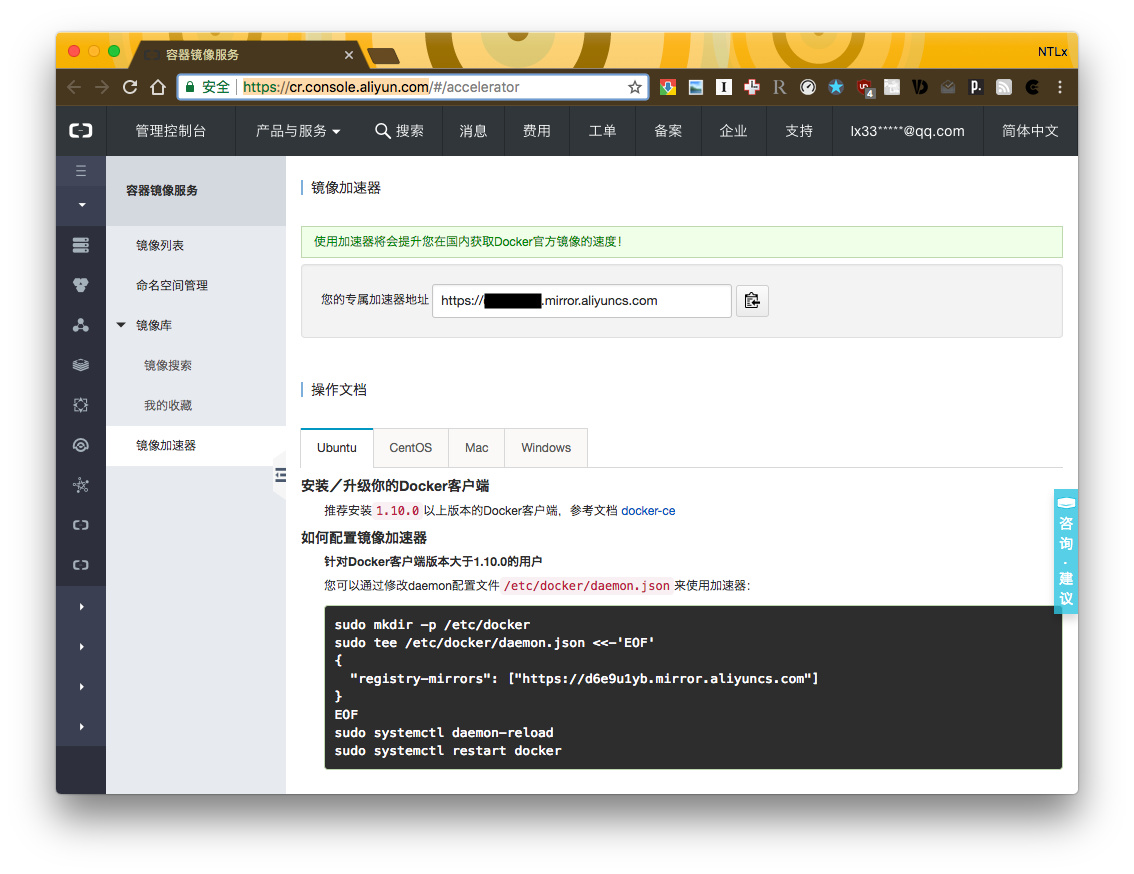Click the NTLx profile label at top right
The height and width of the screenshot is (874, 1134).
[x=1052, y=51]
